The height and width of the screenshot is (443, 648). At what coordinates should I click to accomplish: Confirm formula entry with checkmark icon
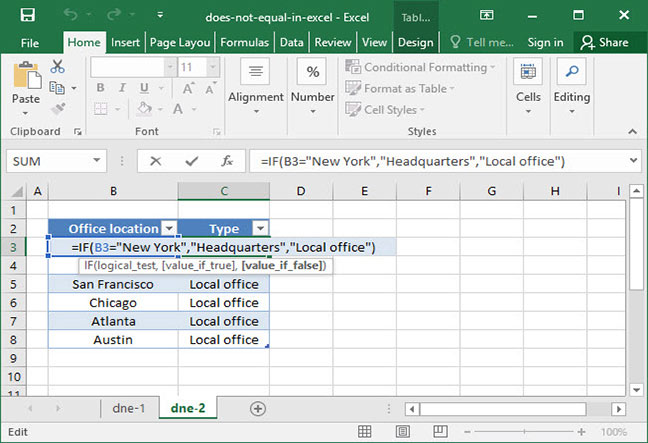click(x=191, y=161)
